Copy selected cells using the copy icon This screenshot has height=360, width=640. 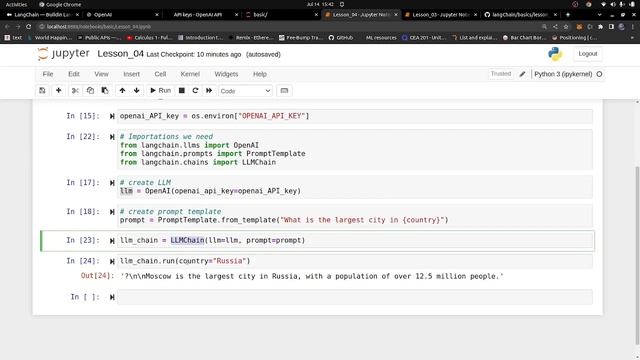click(x=90, y=91)
